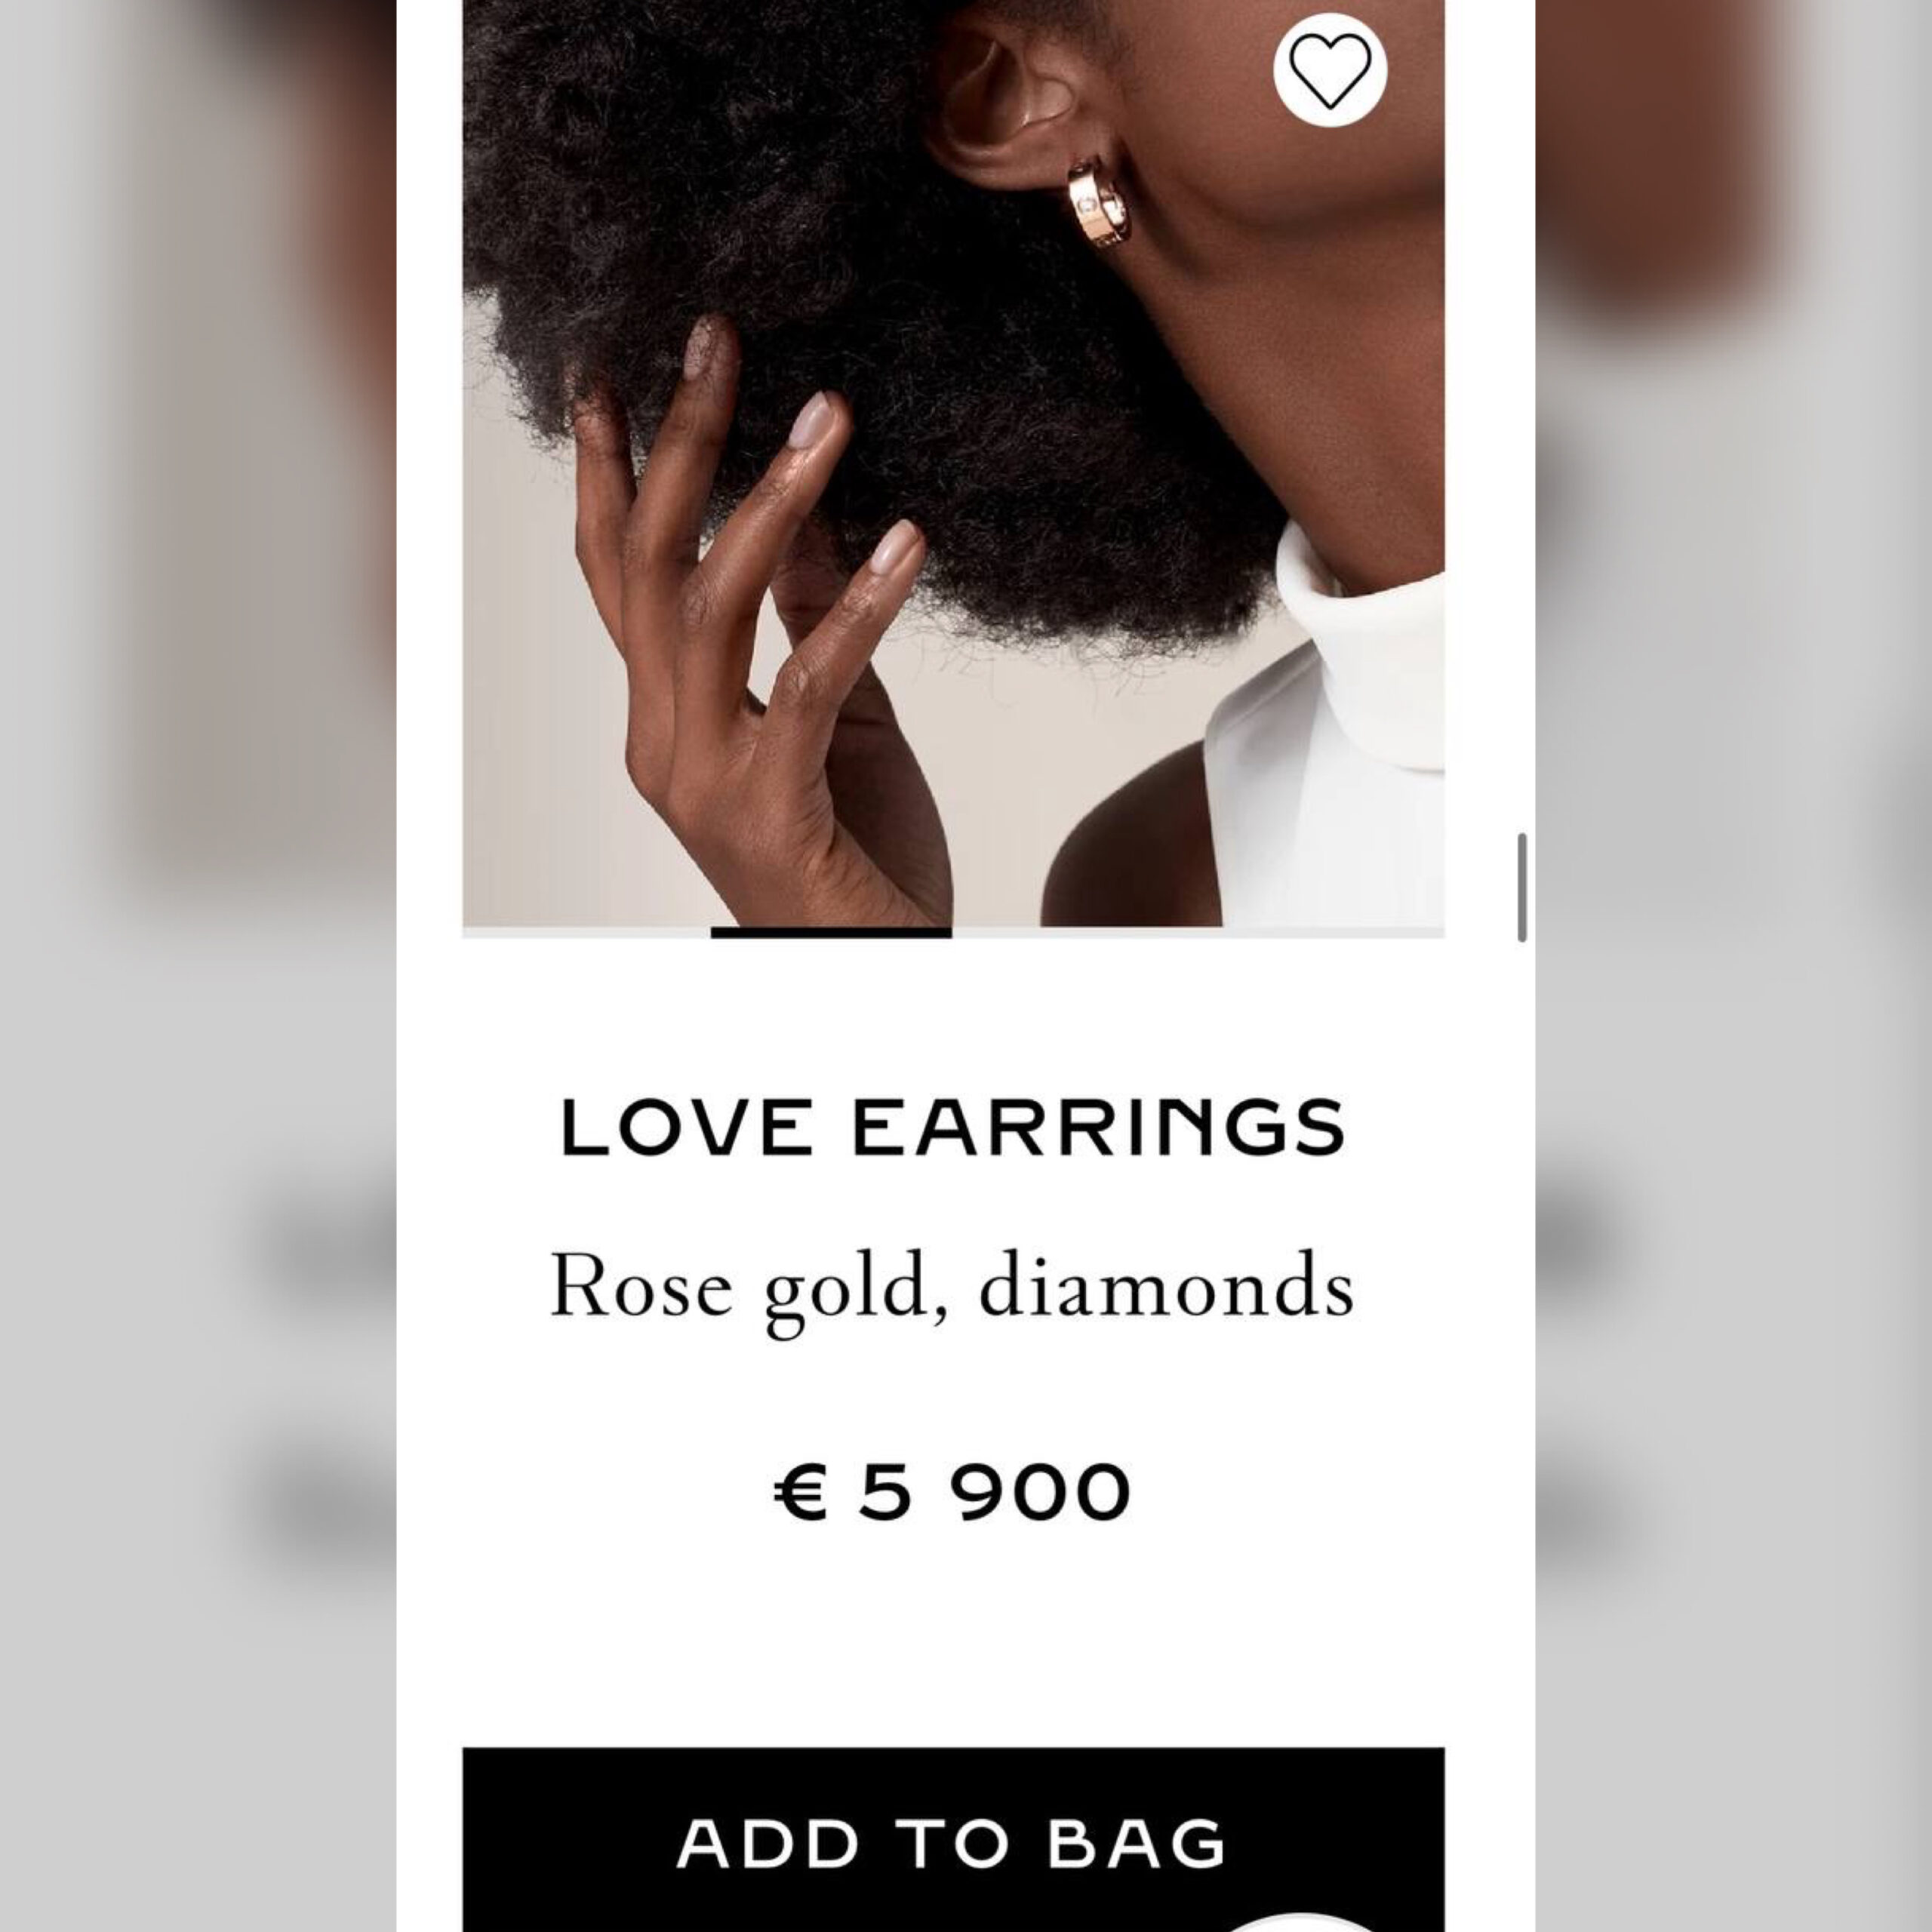The width and height of the screenshot is (1932, 1932).
Task: Jump to last slide on carousel track
Action: pos(1322,933)
